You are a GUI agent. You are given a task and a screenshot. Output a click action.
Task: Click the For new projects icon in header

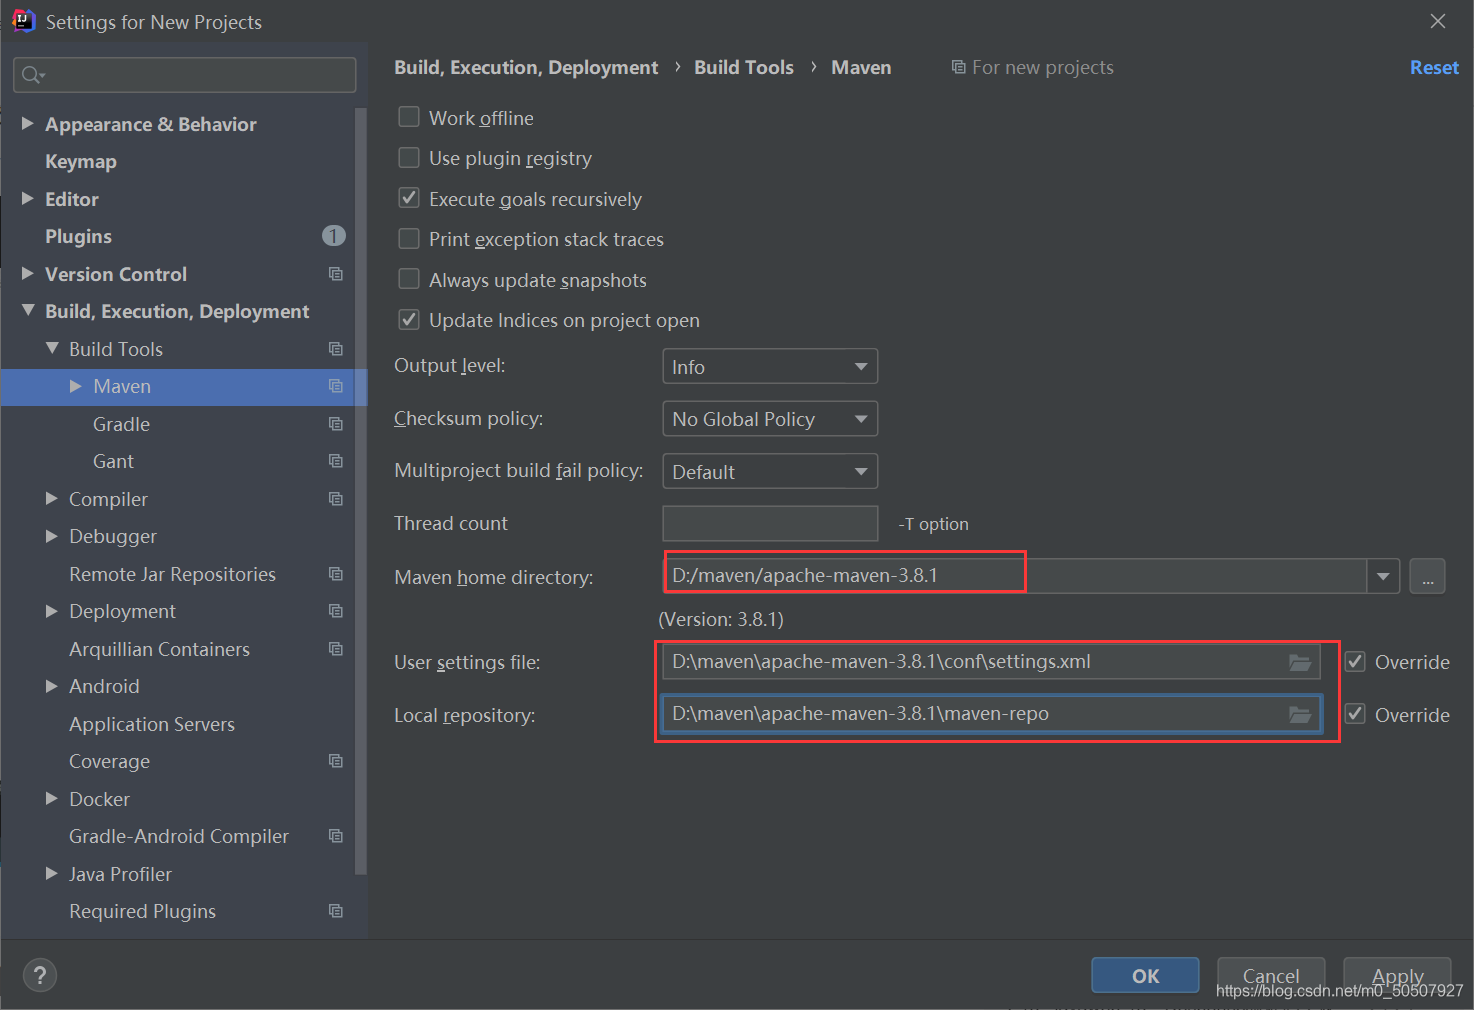click(958, 67)
